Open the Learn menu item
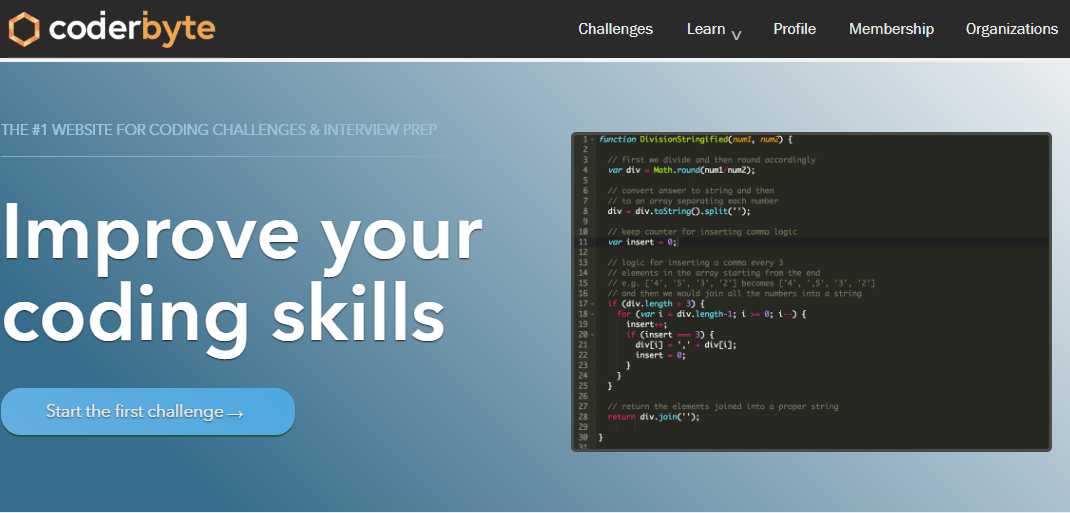 pos(705,29)
